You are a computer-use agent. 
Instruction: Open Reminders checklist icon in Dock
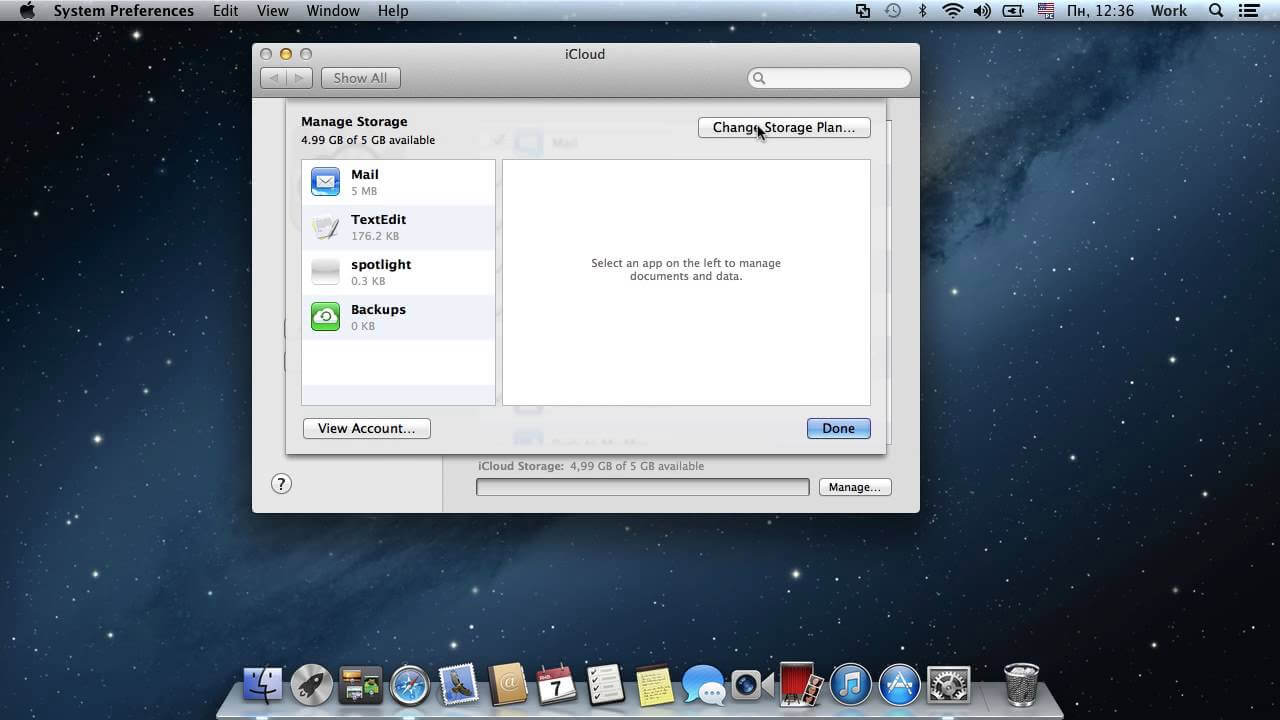point(606,686)
